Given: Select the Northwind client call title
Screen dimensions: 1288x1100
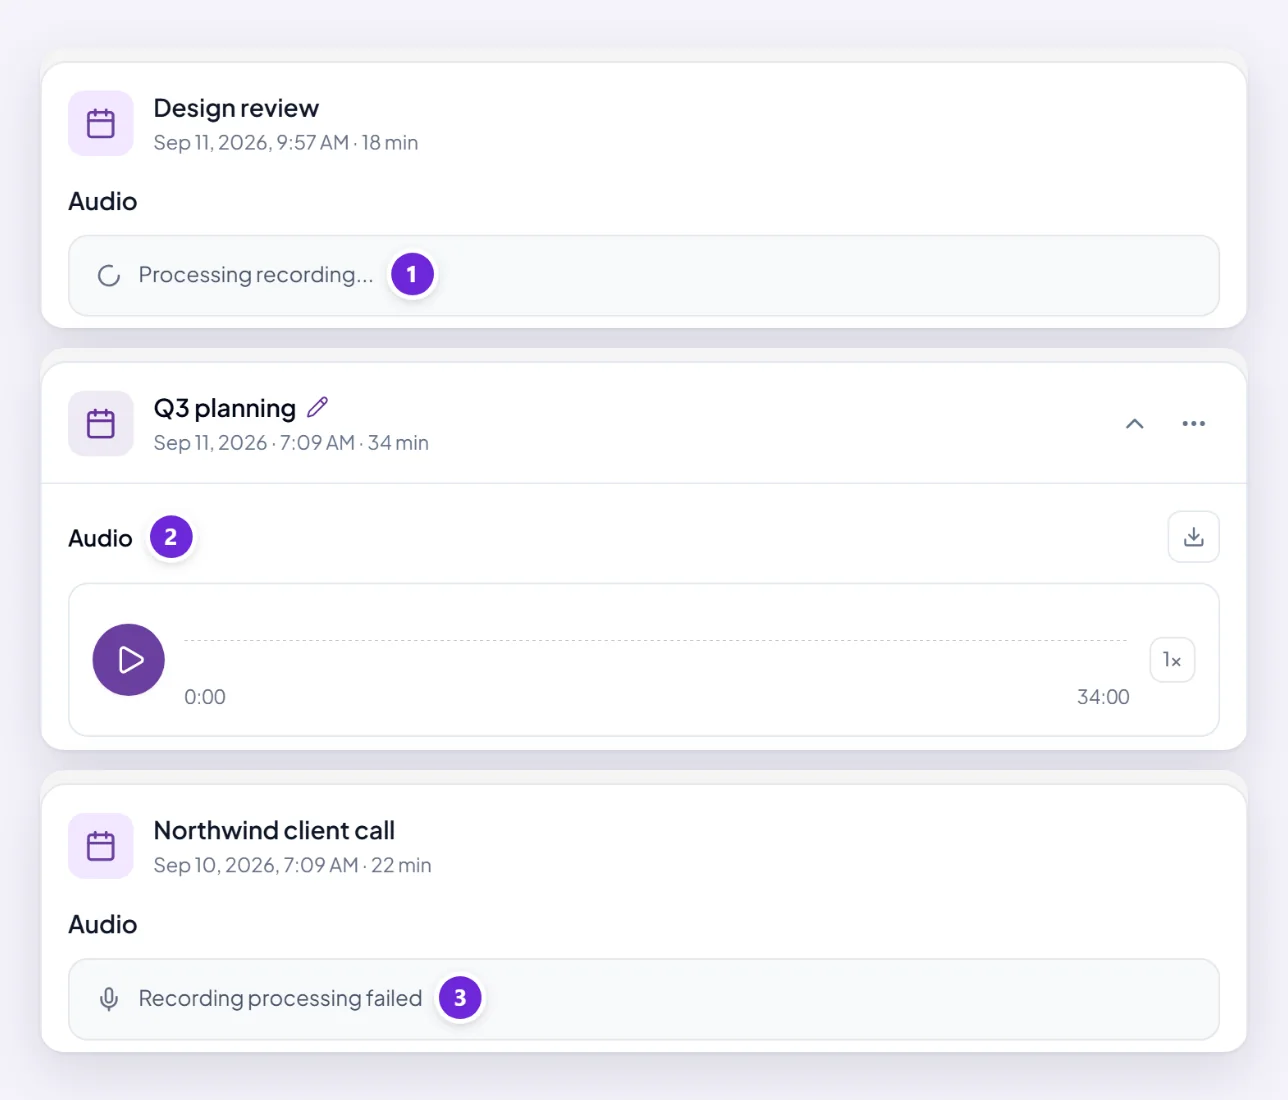Looking at the screenshot, I should click(274, 831).
